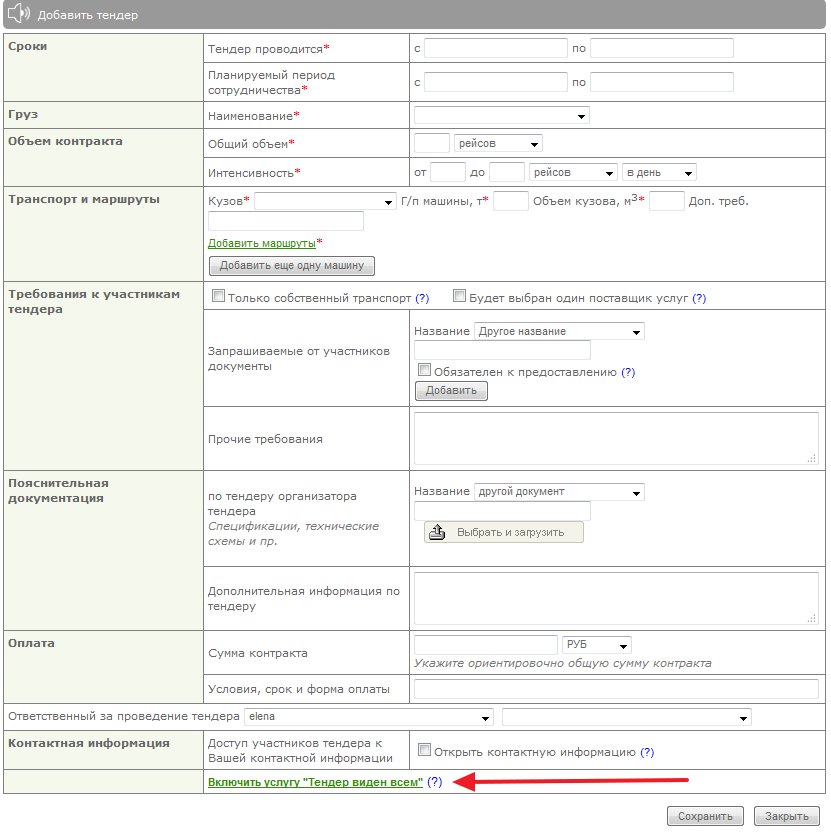831x833 pixels.
Task: Click the speaker icon beside Добавить тендер
Action: click(x=20, y=15)
